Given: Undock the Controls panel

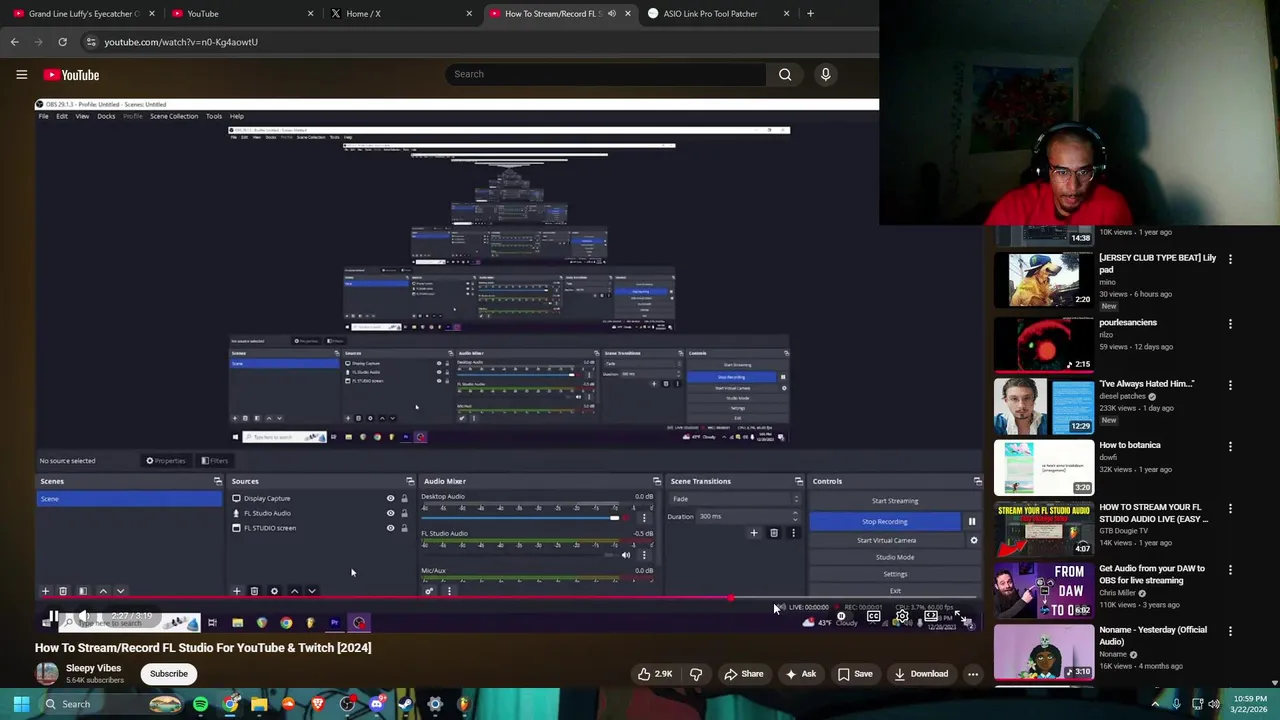Looking at the screenshot, I should tap(977, 481).
